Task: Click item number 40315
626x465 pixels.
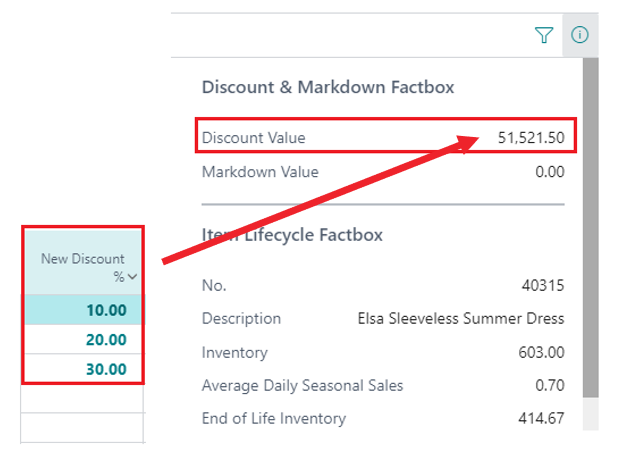Action: [x=543, y=285]
